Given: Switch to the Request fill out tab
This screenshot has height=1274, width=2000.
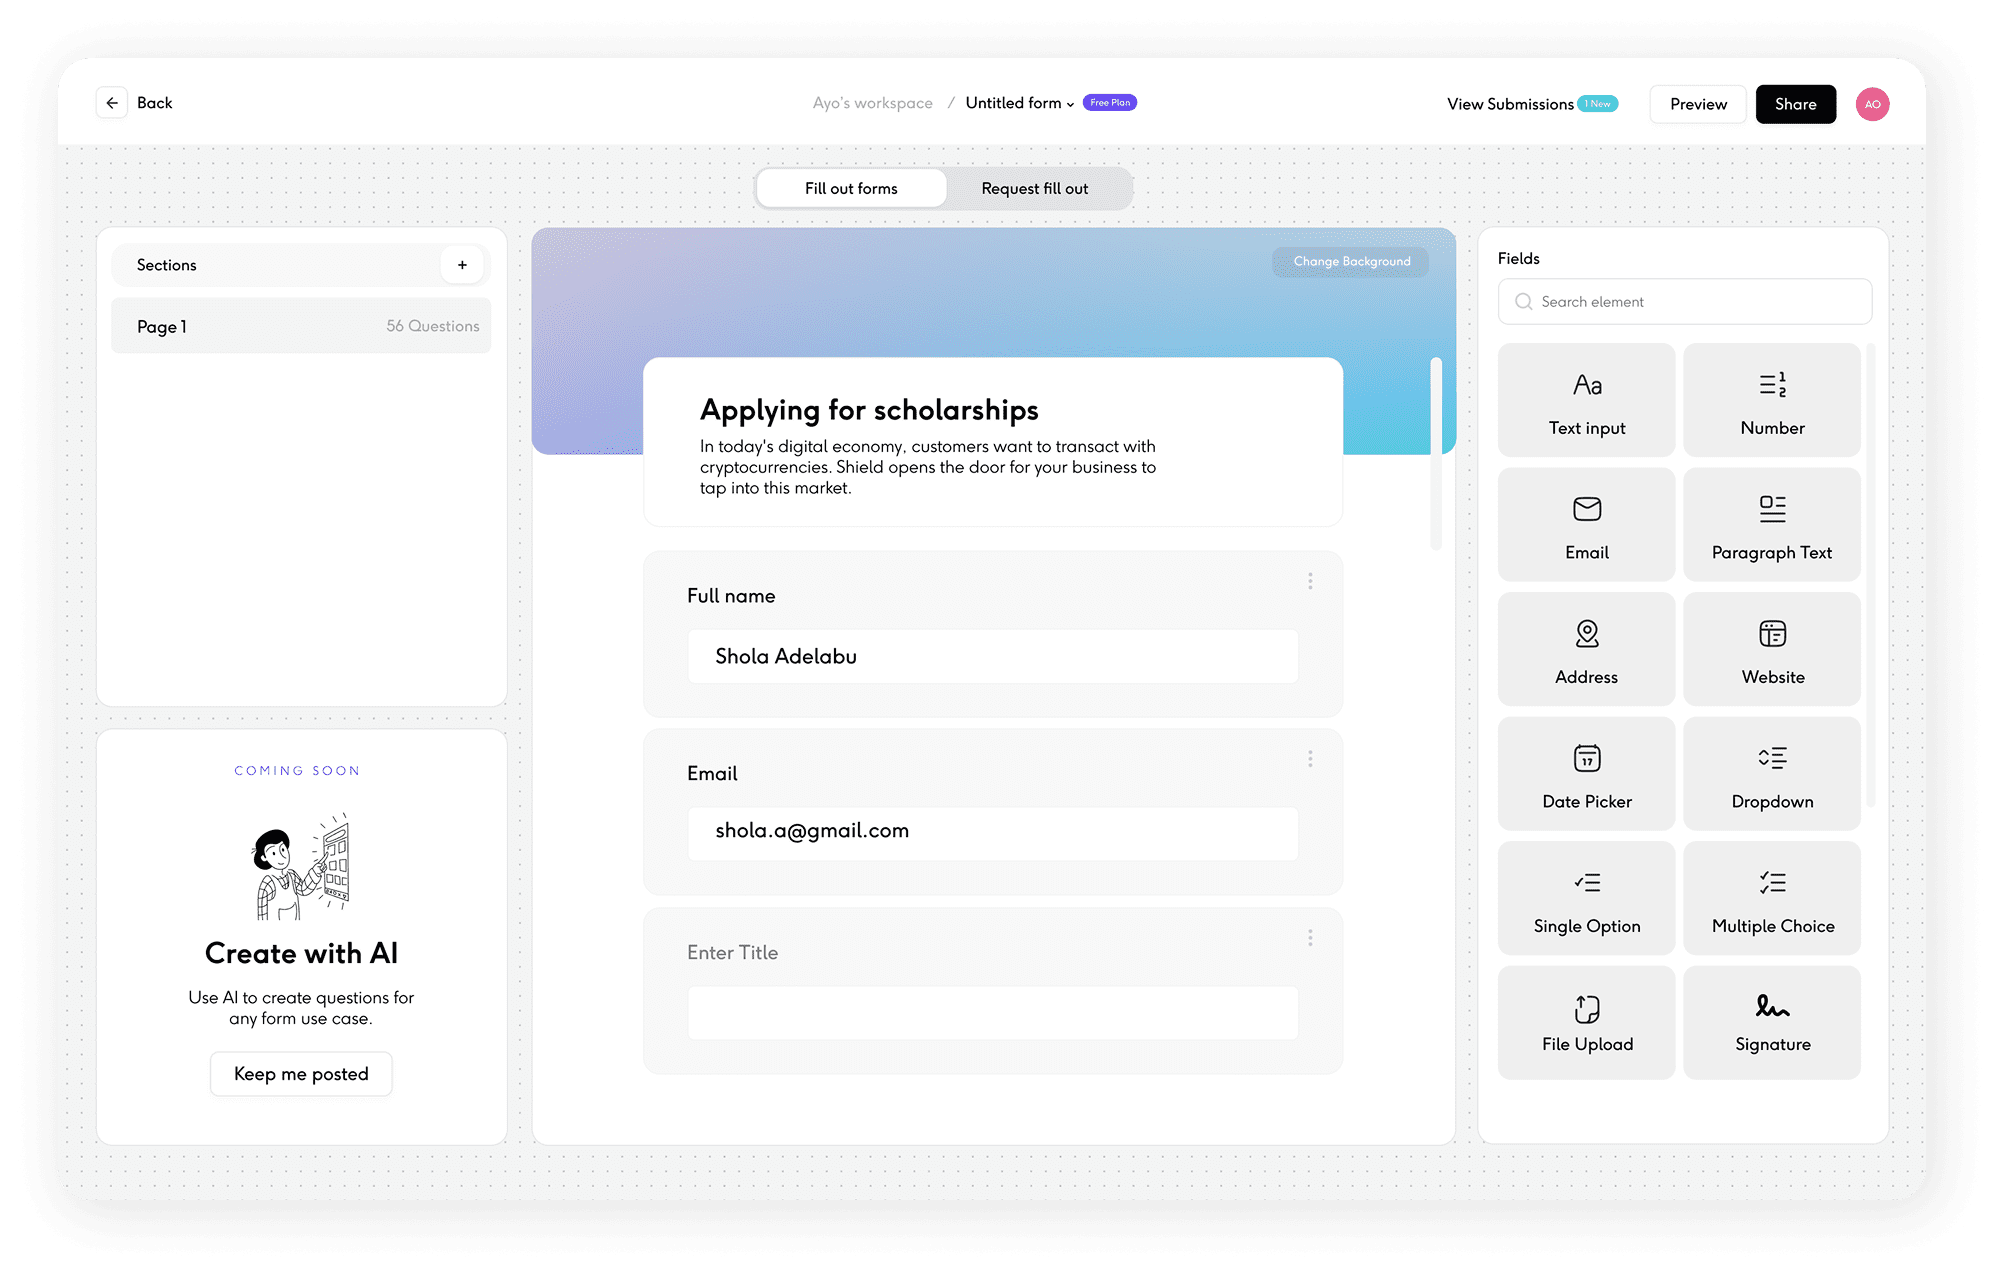Looking at the screenshot, I should 1034,188.
